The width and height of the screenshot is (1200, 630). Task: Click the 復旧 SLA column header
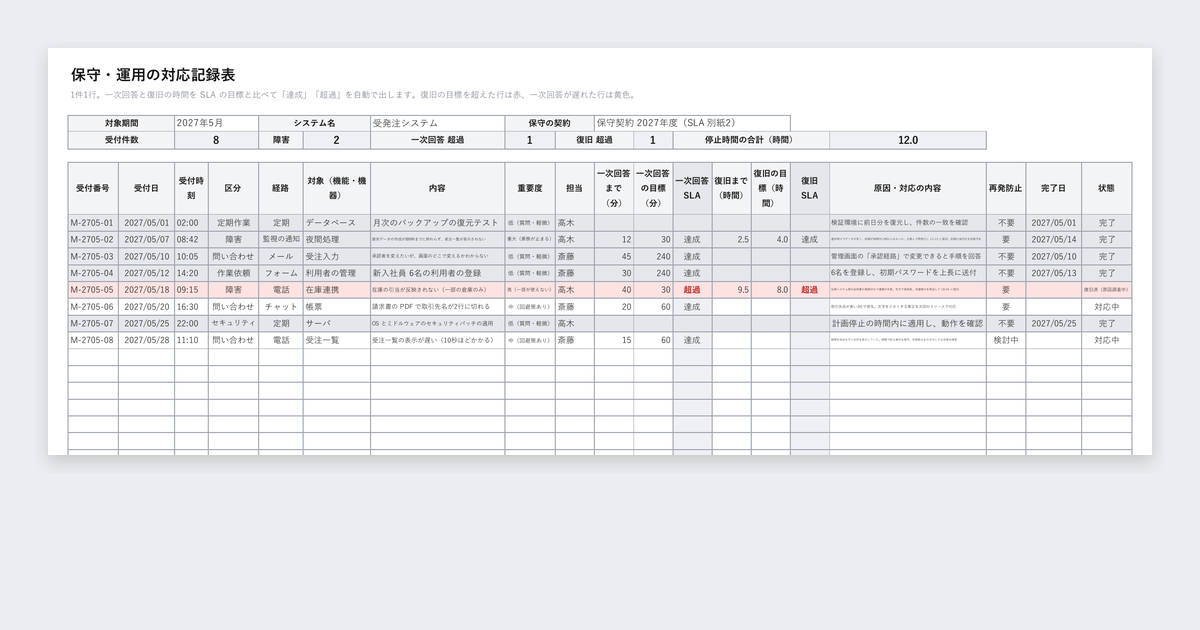(810, 188)
